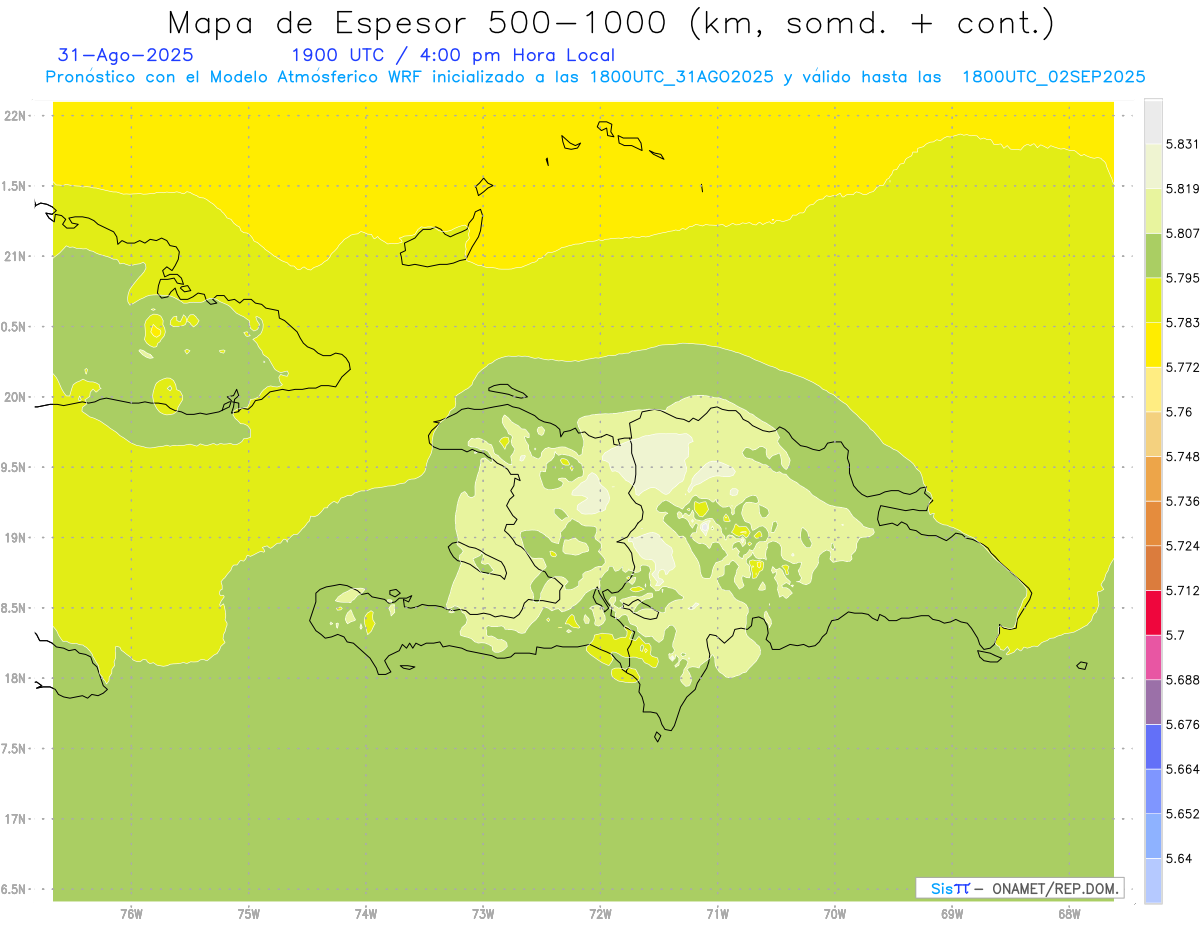The width and height of the screenshot is (1200, 927).
Task: Click the longitude axis label "74W"
Action: [x=365, y=914]
